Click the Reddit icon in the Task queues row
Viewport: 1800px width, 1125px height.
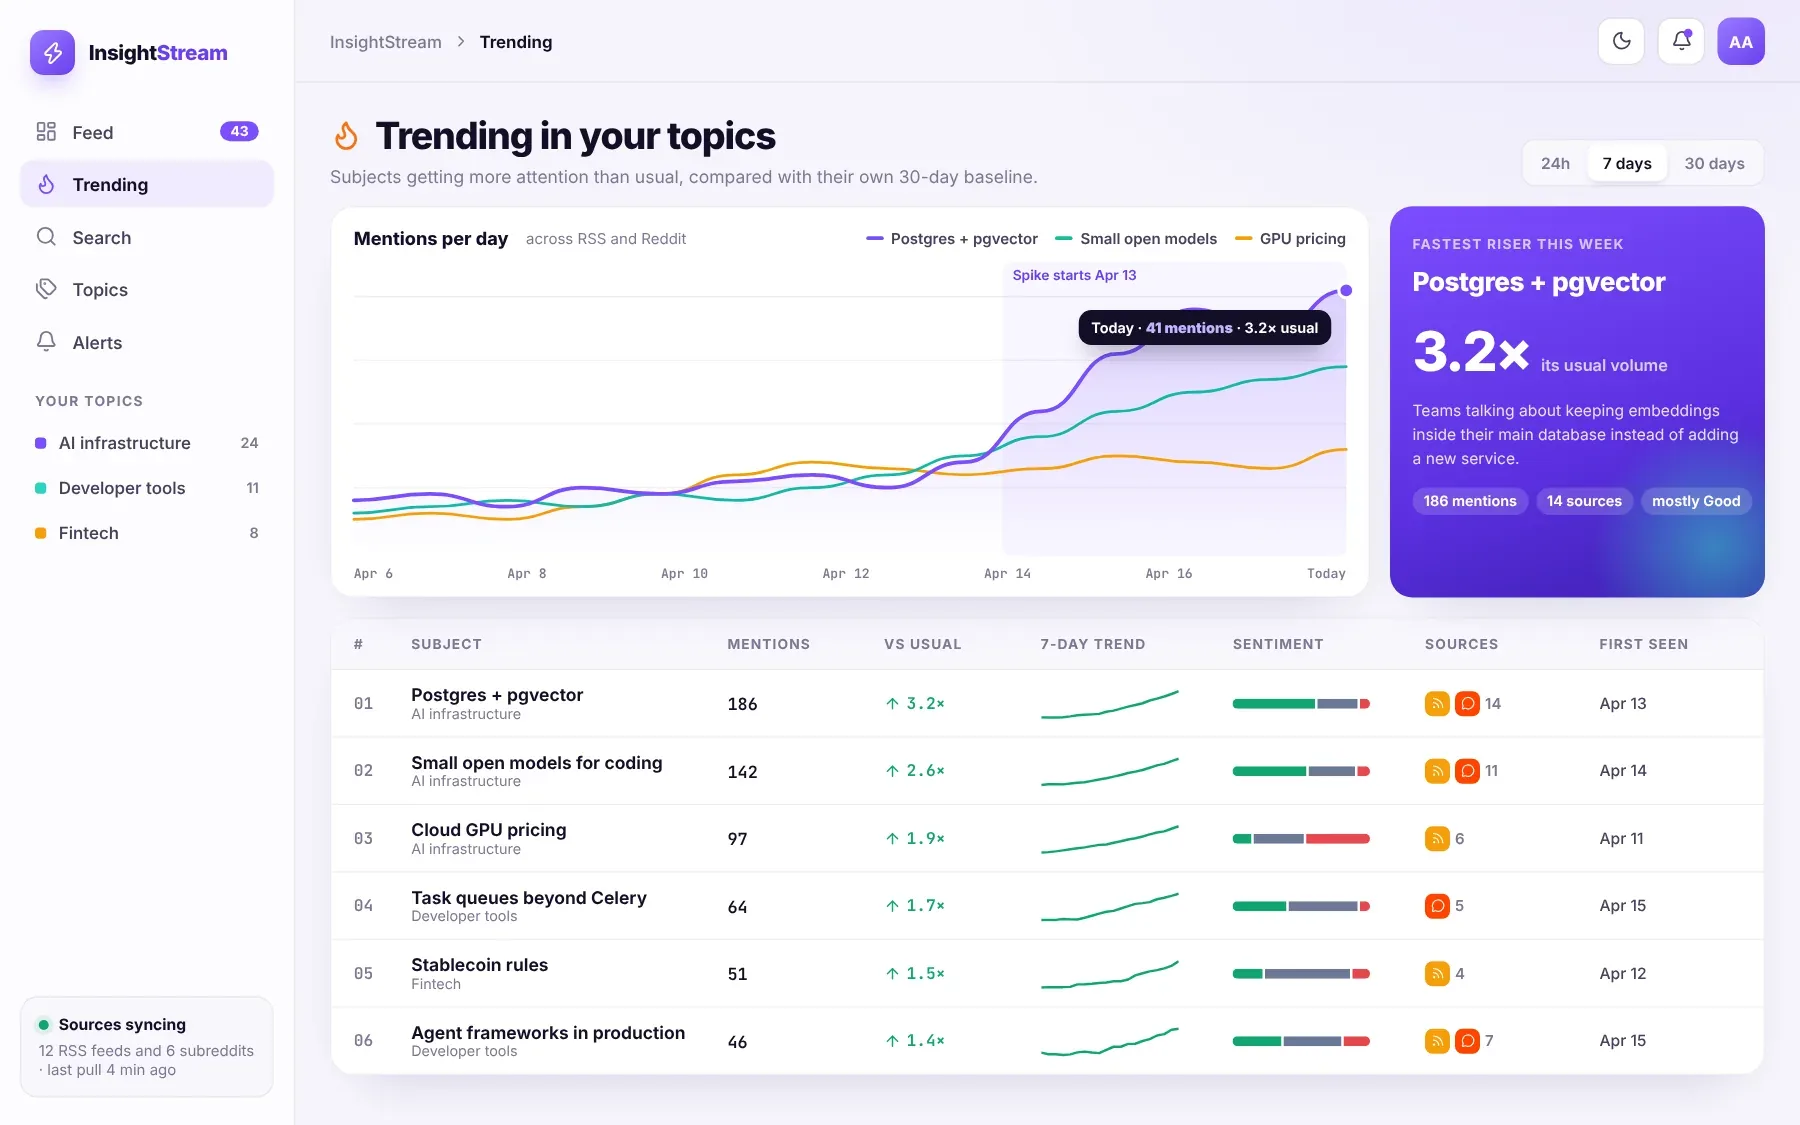[1437, 906]
